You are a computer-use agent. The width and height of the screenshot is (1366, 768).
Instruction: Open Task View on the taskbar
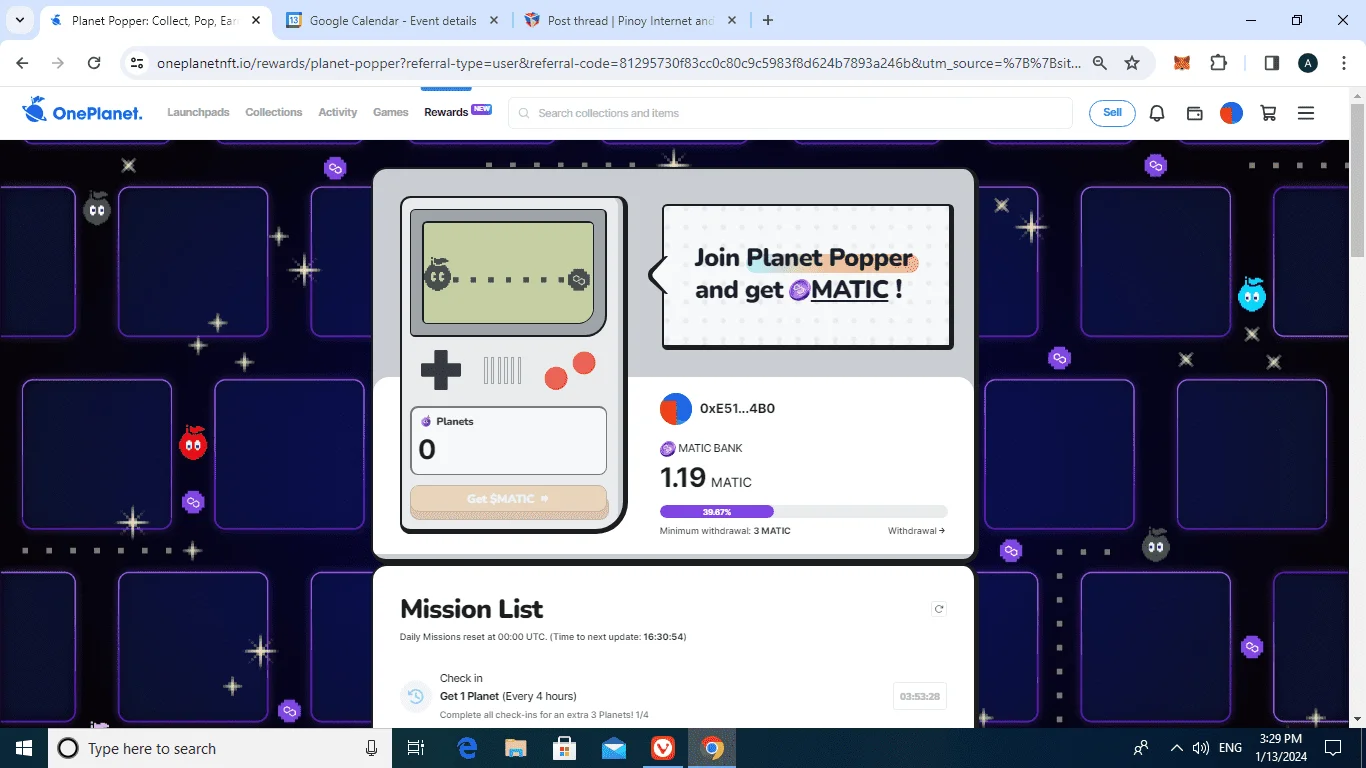[x=417, y=748]
